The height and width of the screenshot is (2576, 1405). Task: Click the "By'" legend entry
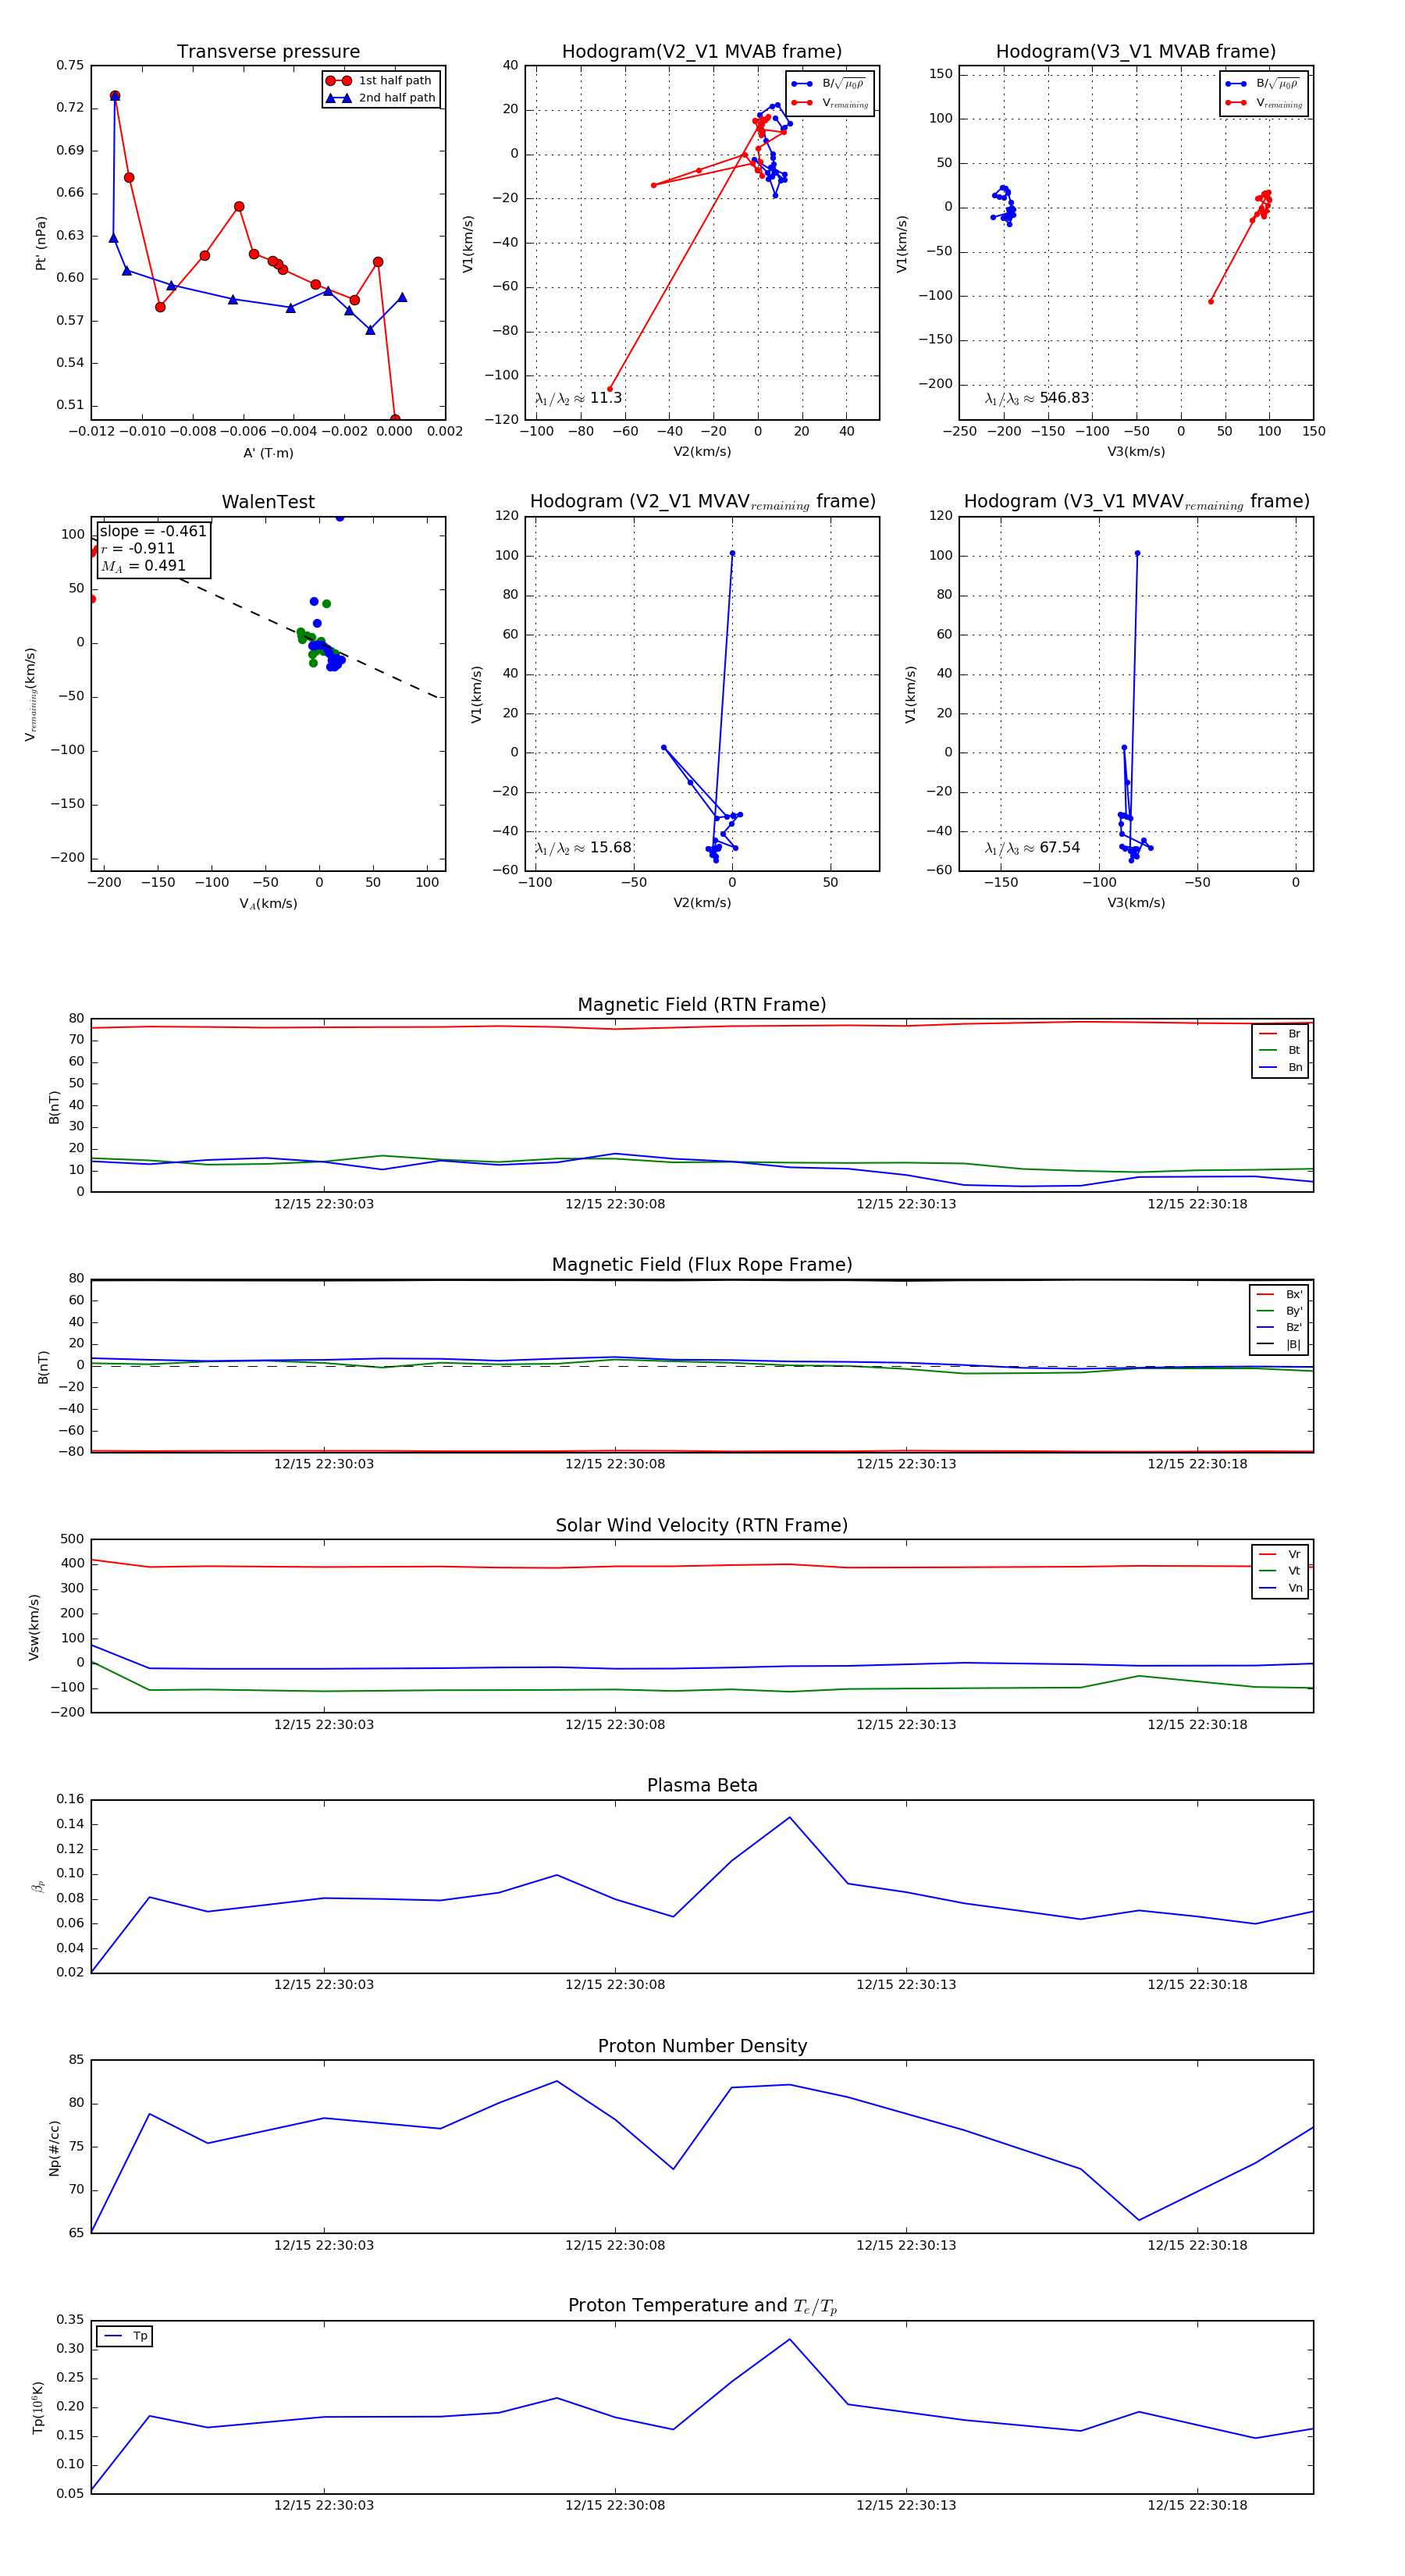click(1280, 1311)
